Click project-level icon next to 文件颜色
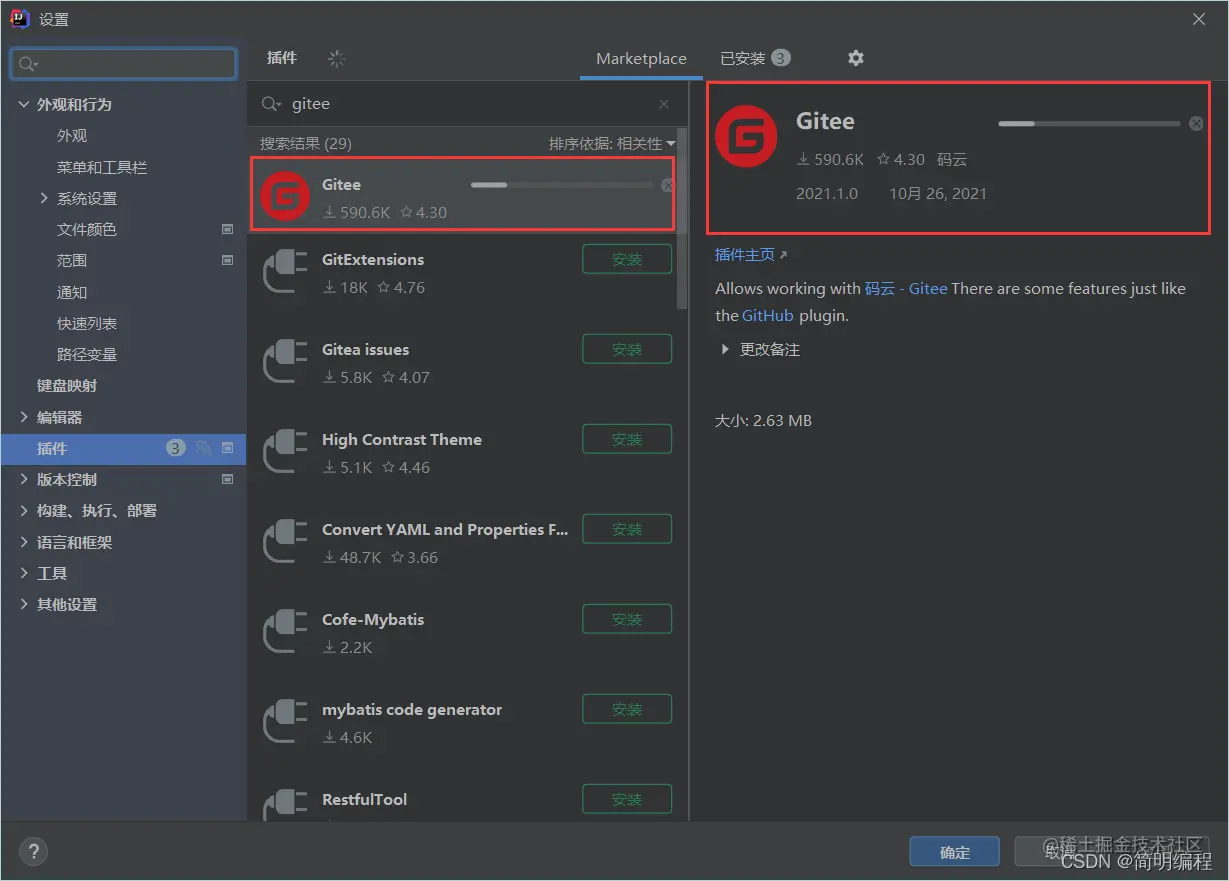 click(x=227, y=229)
